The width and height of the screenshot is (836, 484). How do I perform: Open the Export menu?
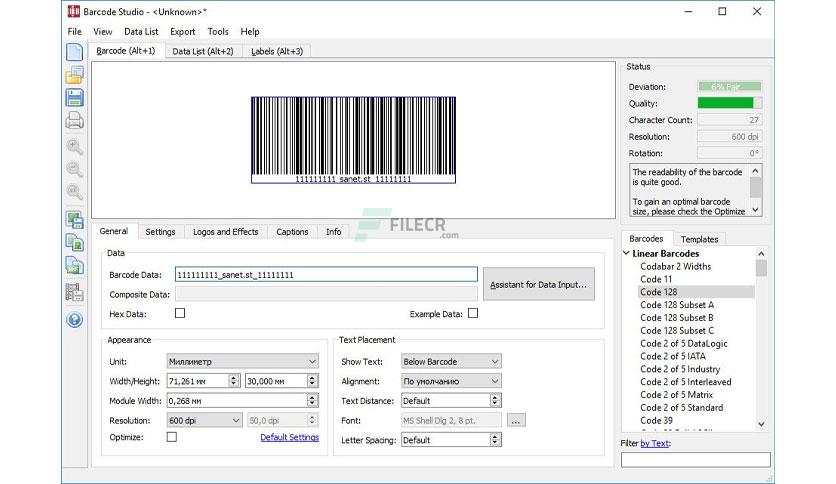(x=183, y=32)
